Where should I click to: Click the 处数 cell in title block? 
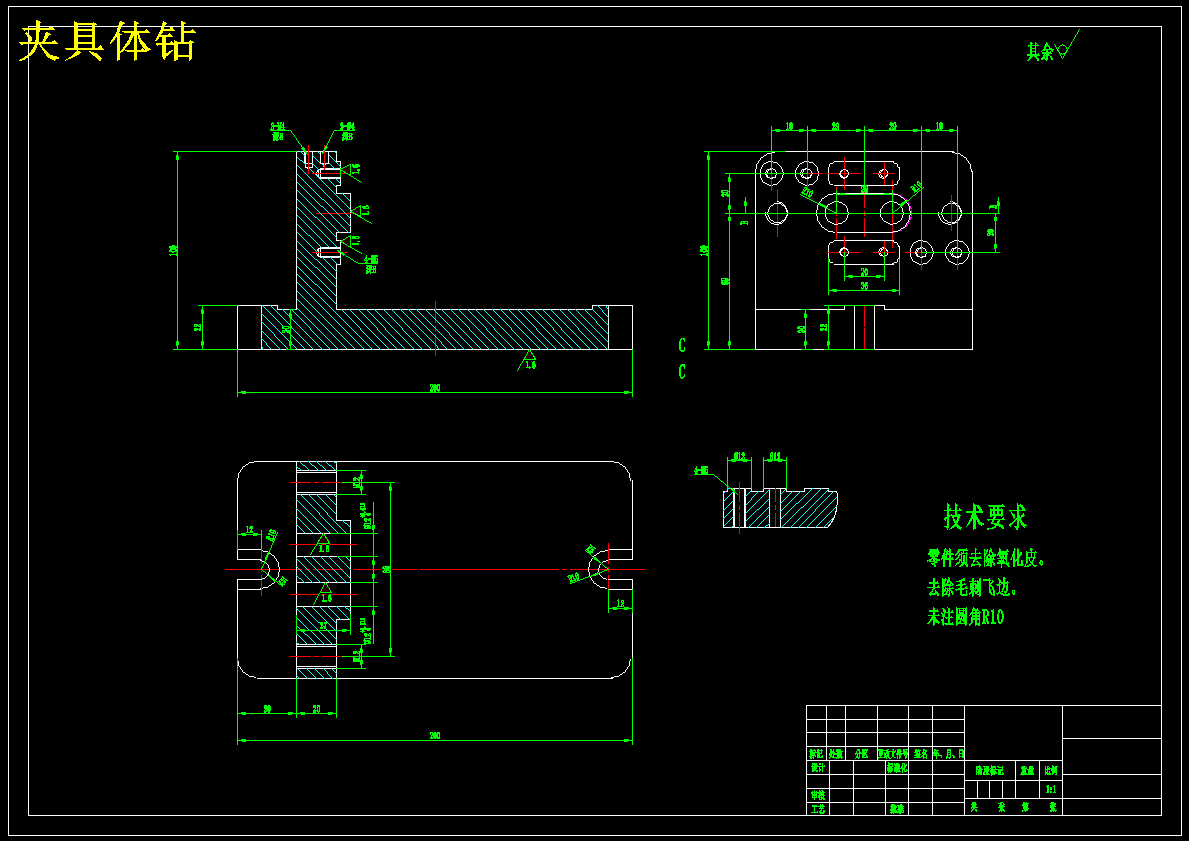tap(836, 755)
